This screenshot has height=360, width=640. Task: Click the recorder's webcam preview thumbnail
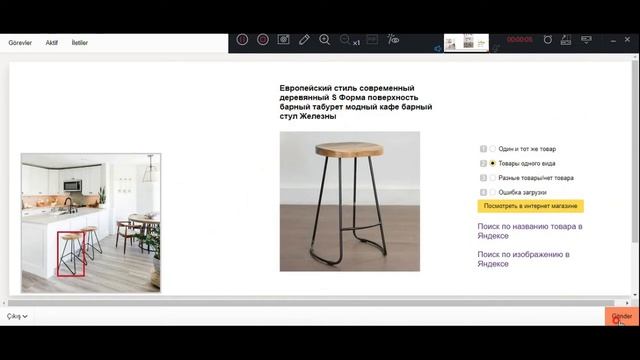tap(466, 42)
